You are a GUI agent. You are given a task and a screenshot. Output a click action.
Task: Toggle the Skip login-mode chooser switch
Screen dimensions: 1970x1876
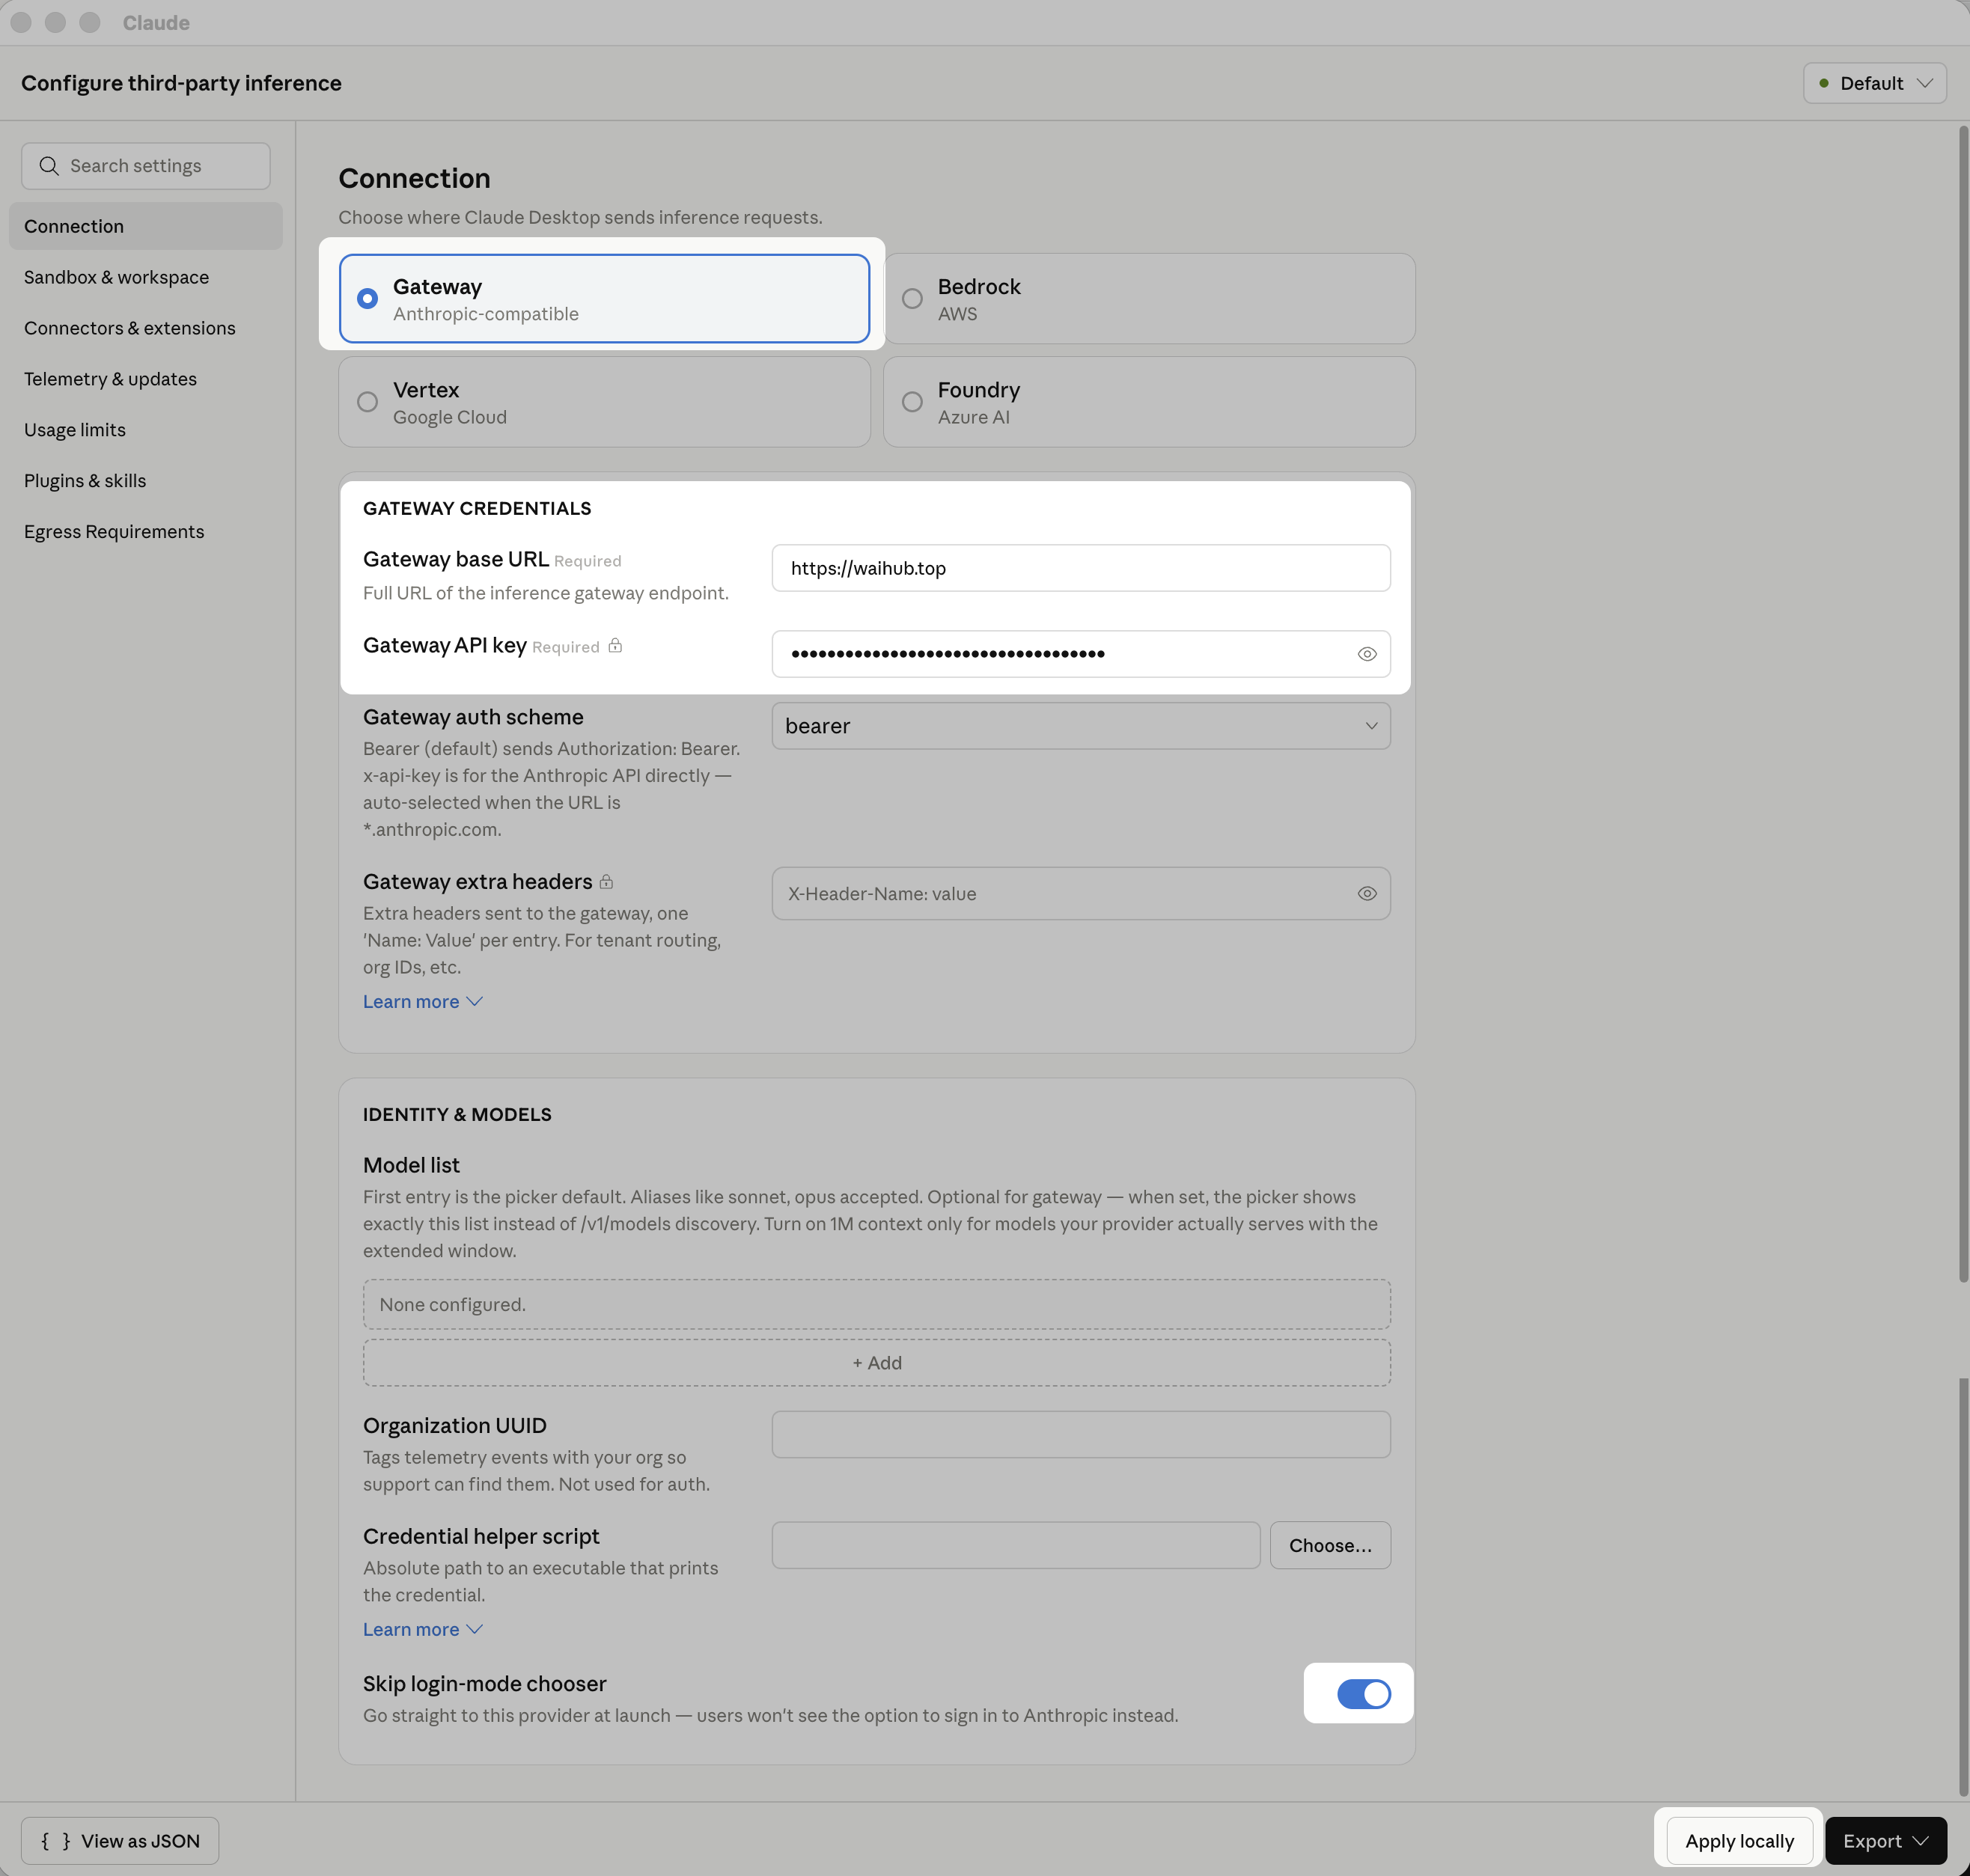coord(1363,1694)
